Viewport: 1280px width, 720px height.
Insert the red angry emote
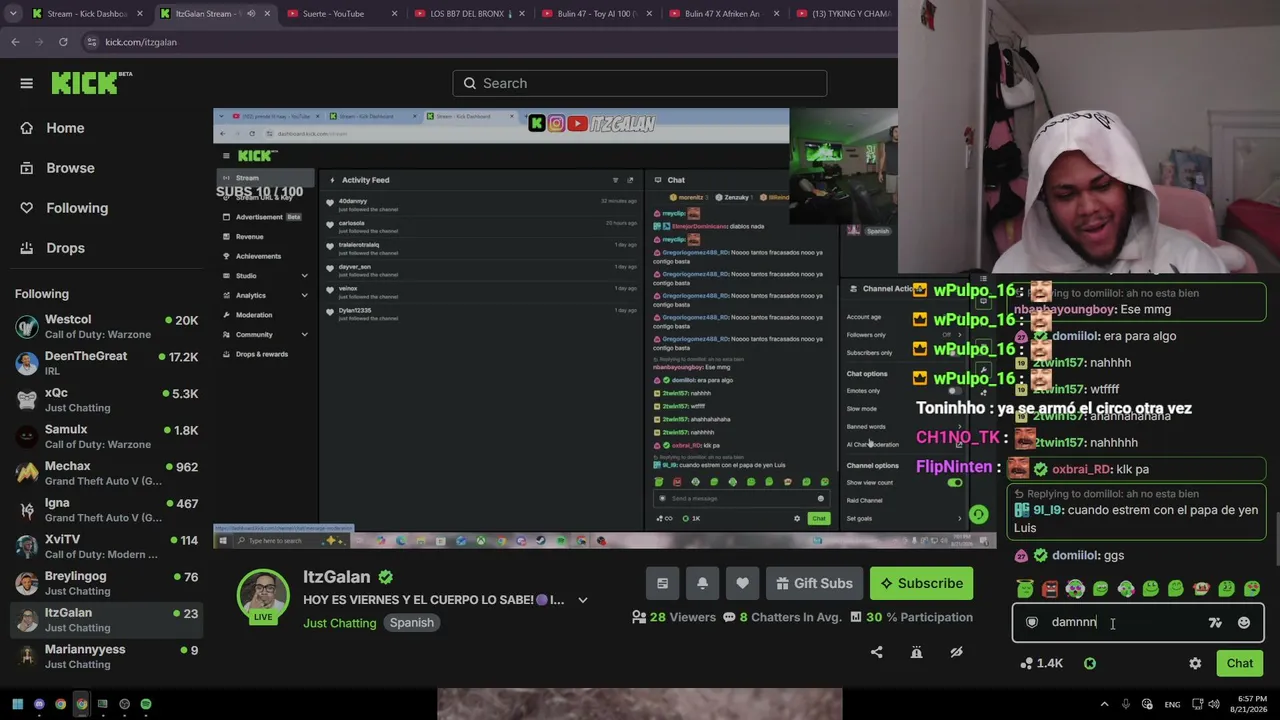1050,589
